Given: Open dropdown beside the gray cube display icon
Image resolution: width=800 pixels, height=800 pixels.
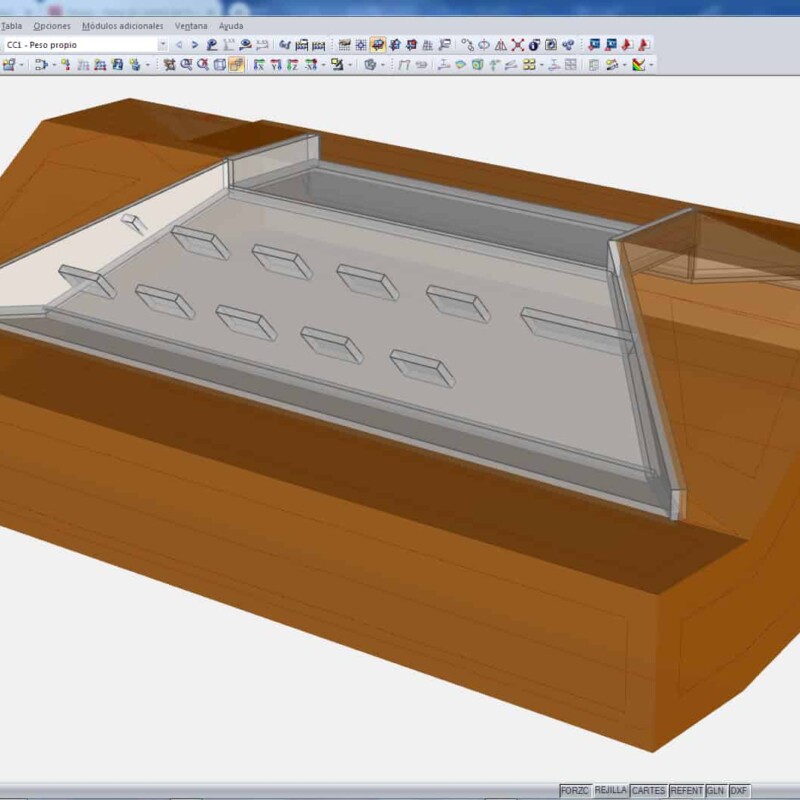Looking at the screenshot, I should [383, 65].
